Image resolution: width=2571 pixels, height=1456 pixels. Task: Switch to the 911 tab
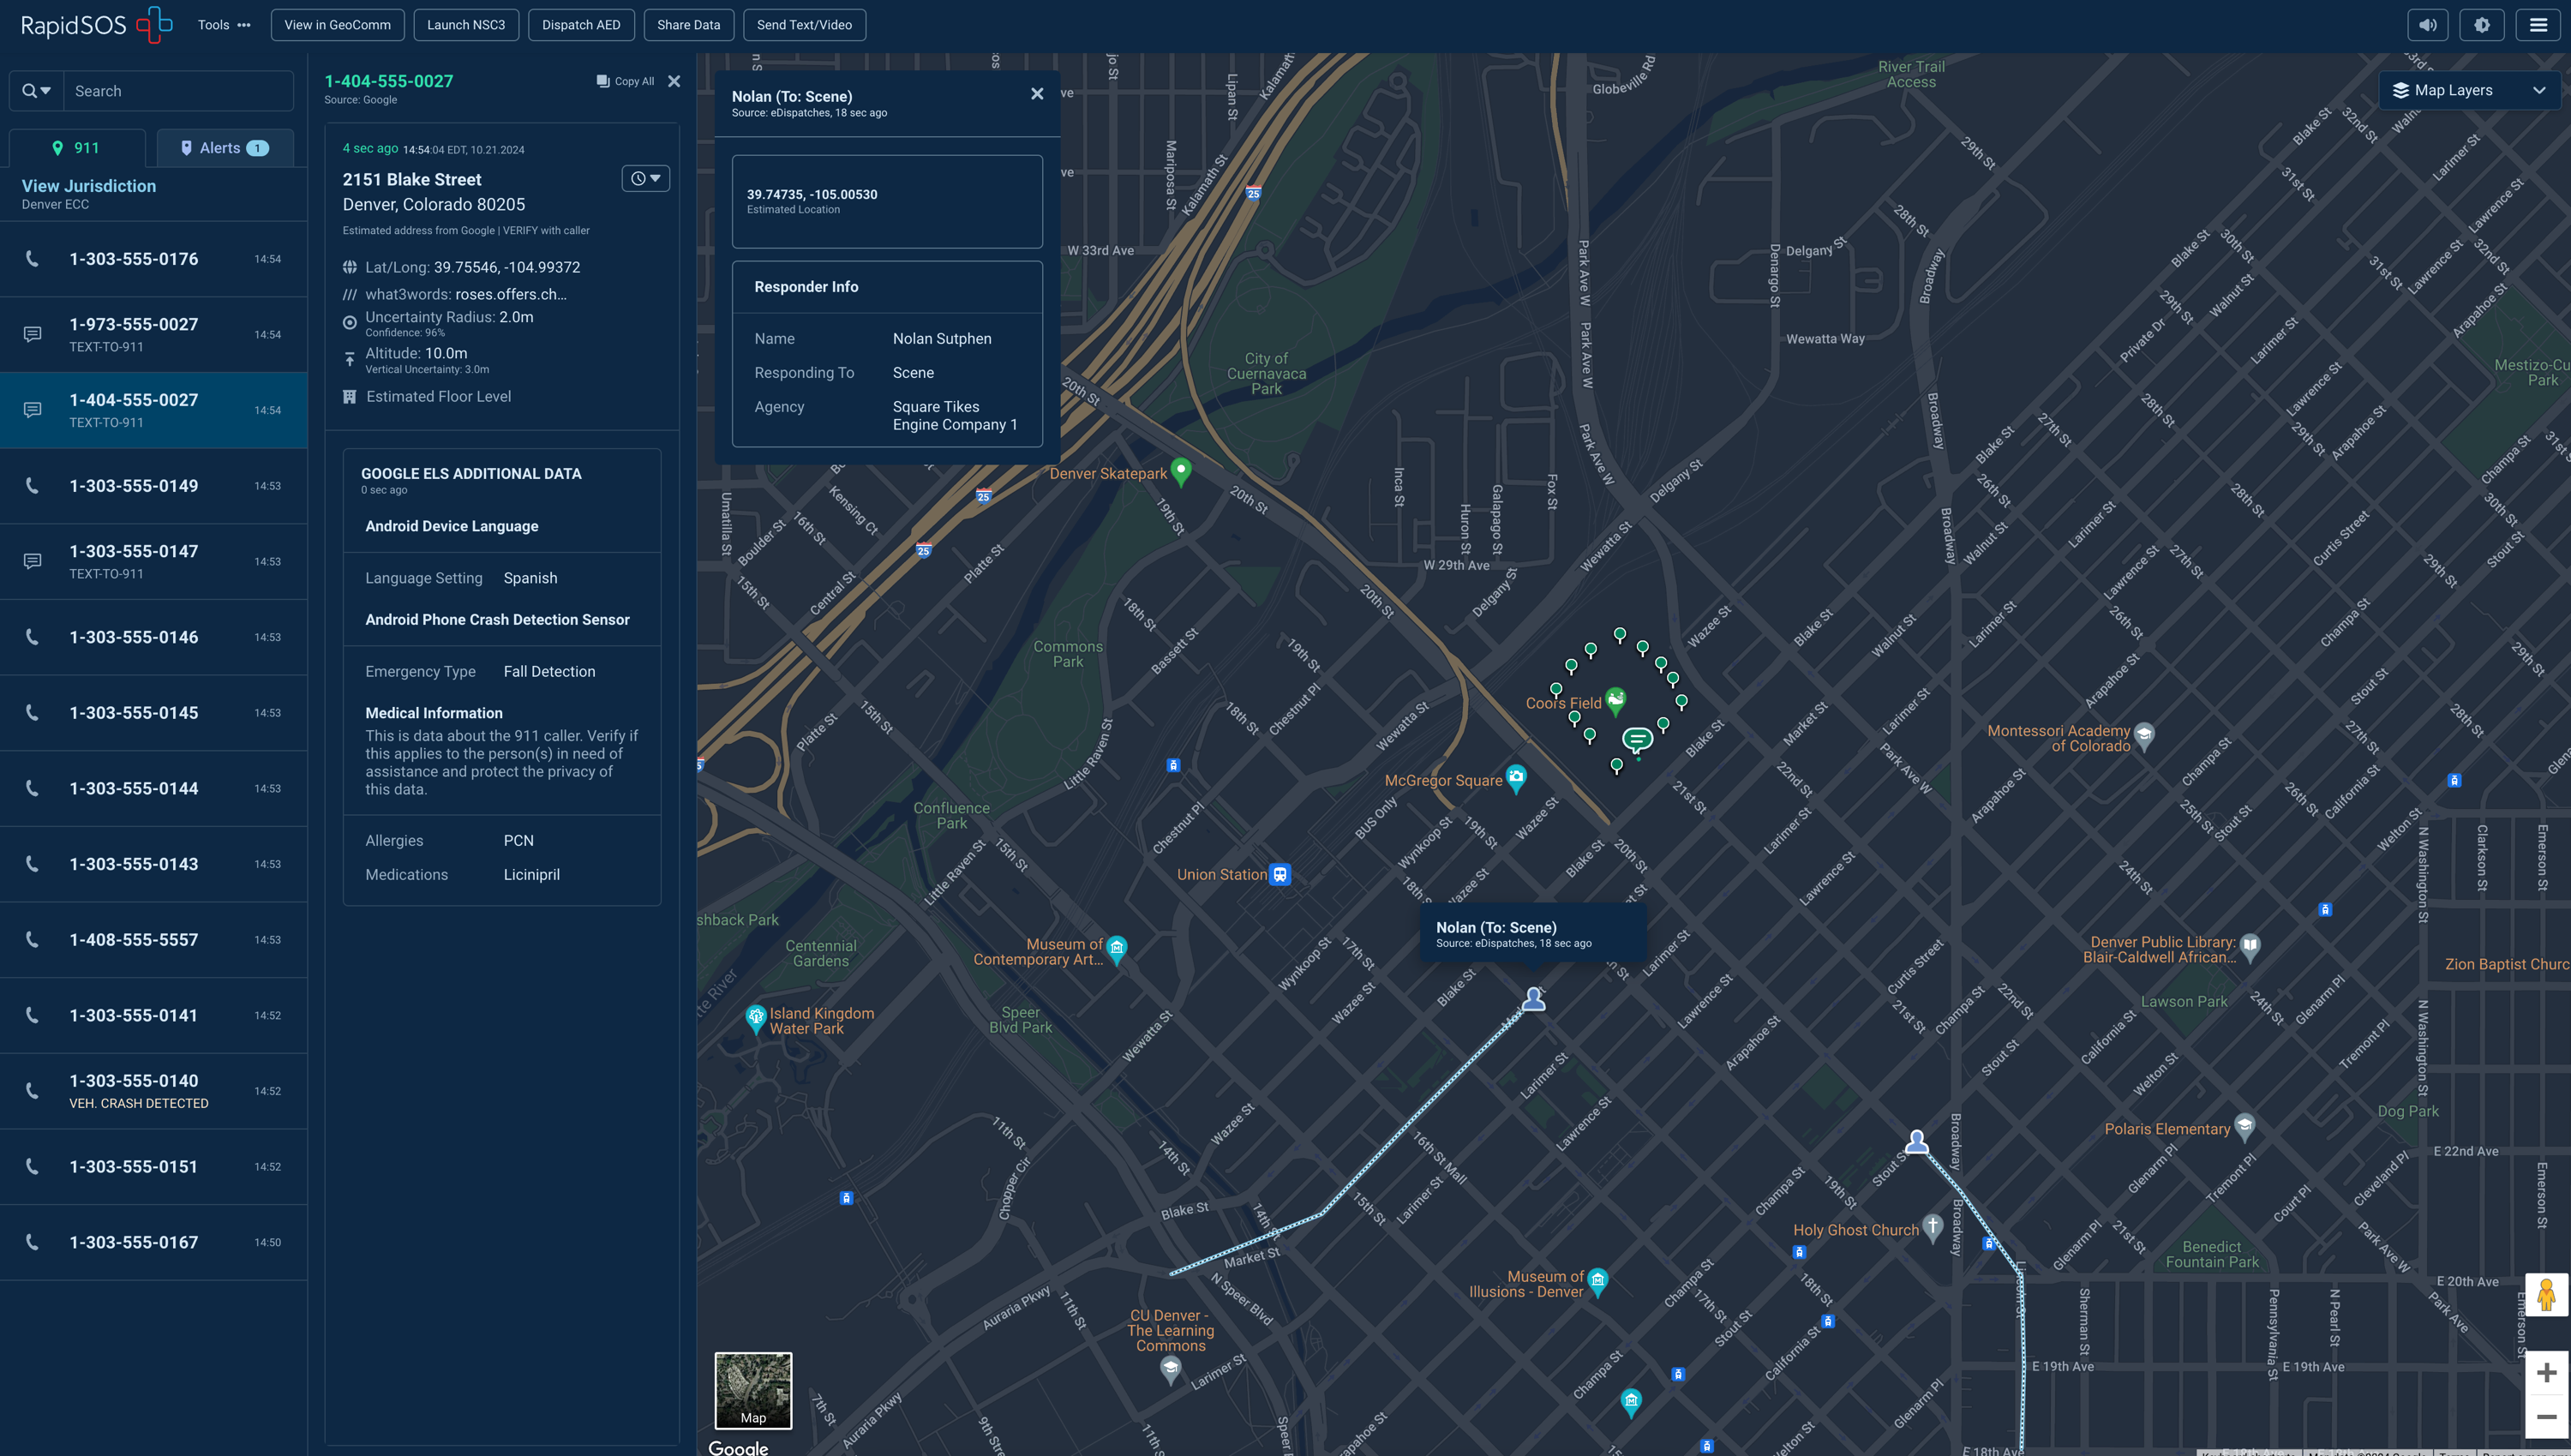[77, 148]
